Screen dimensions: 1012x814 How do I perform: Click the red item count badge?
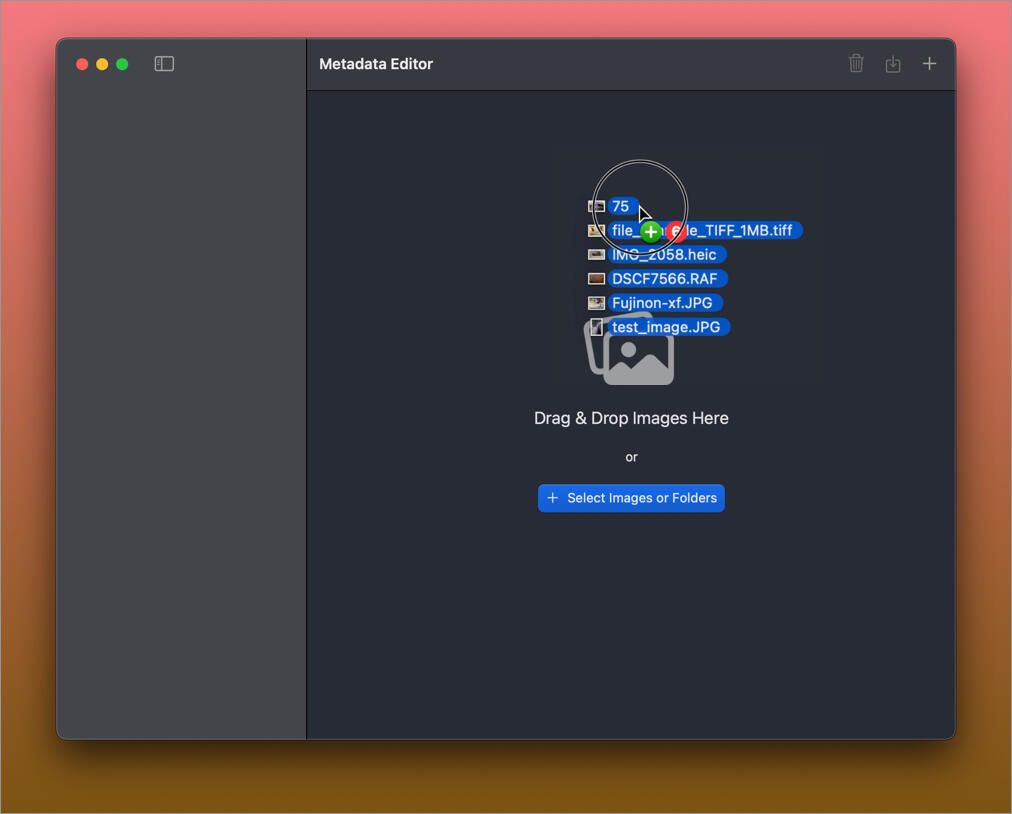pyautogui.click(x=677, y=232)
